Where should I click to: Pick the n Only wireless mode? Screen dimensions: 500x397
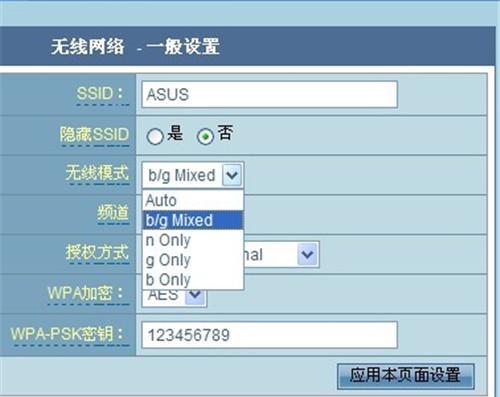click(x=193, y=240)
